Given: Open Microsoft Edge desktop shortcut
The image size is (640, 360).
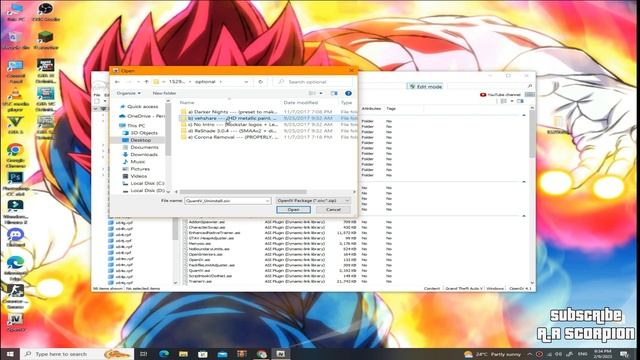Looking at the screenshot, I should tap(15, 268).
